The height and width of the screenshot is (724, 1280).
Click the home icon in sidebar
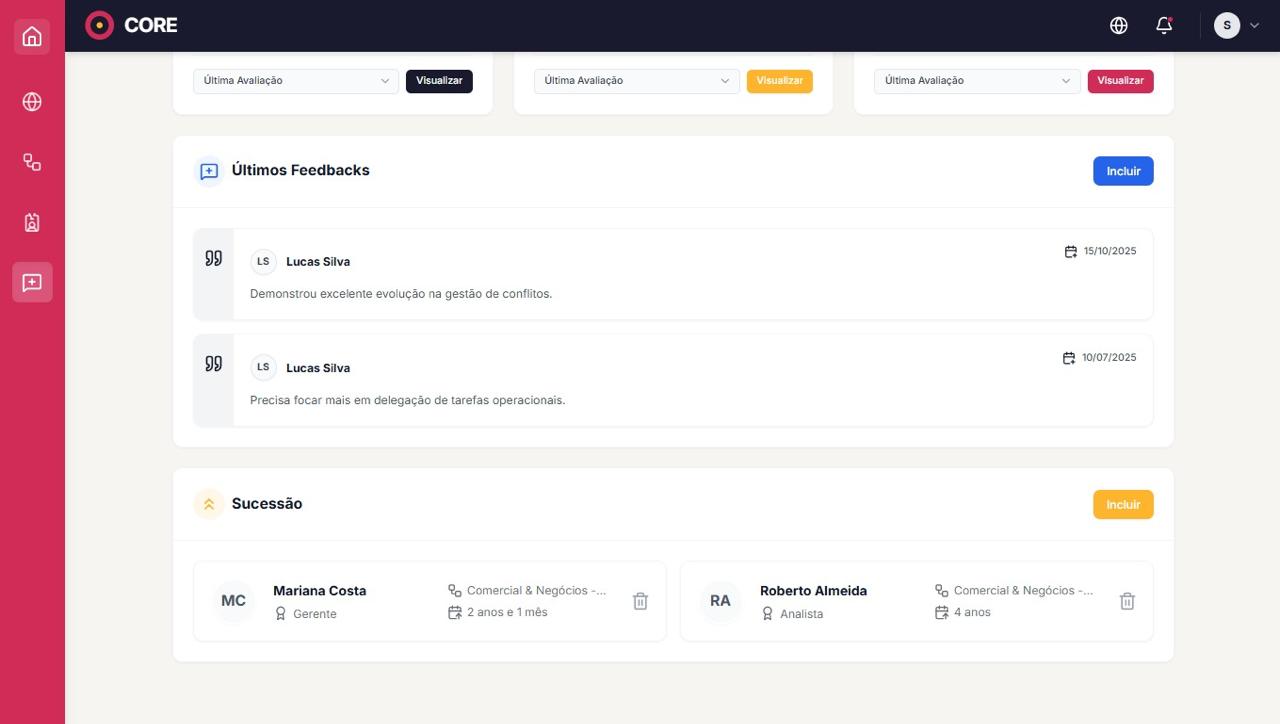[x=32, y=37]
